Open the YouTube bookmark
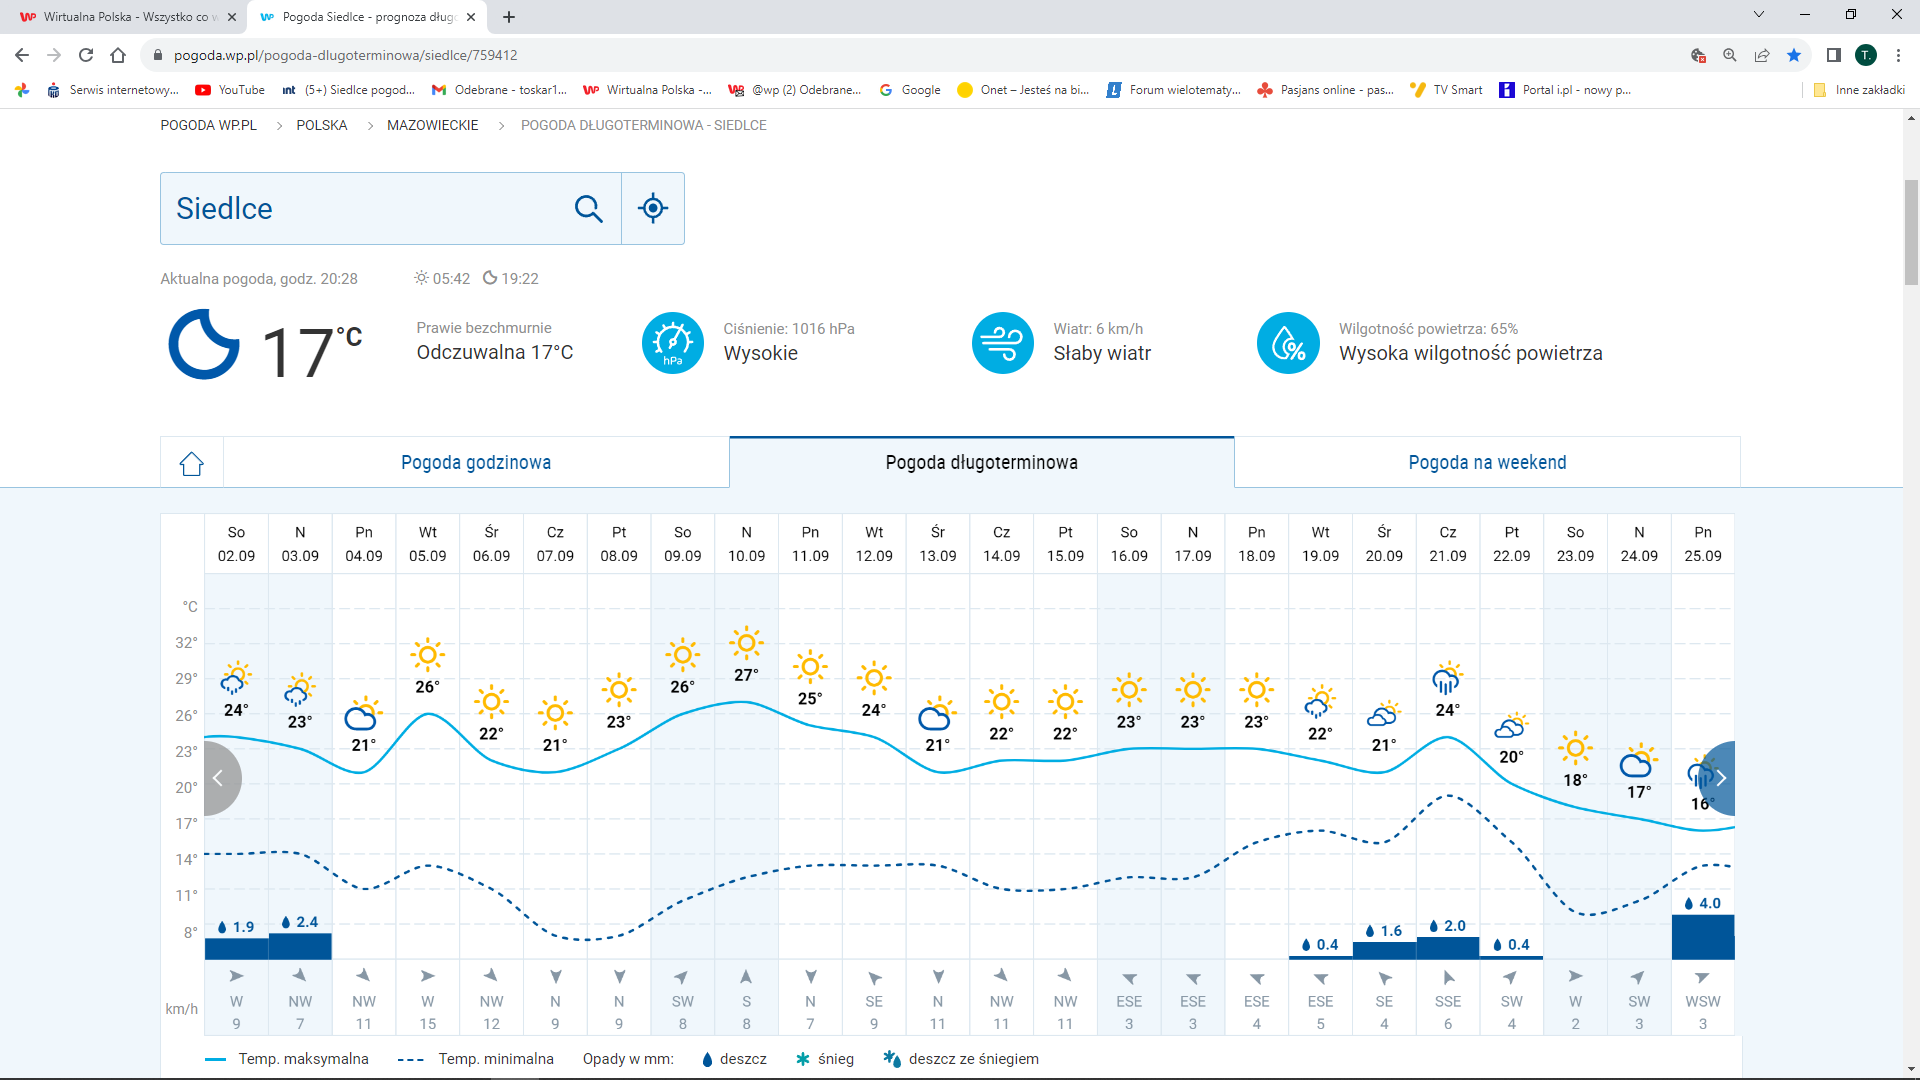This screenshot has height=1080, width=1920. pyautogui.click(x=231, y=90)
